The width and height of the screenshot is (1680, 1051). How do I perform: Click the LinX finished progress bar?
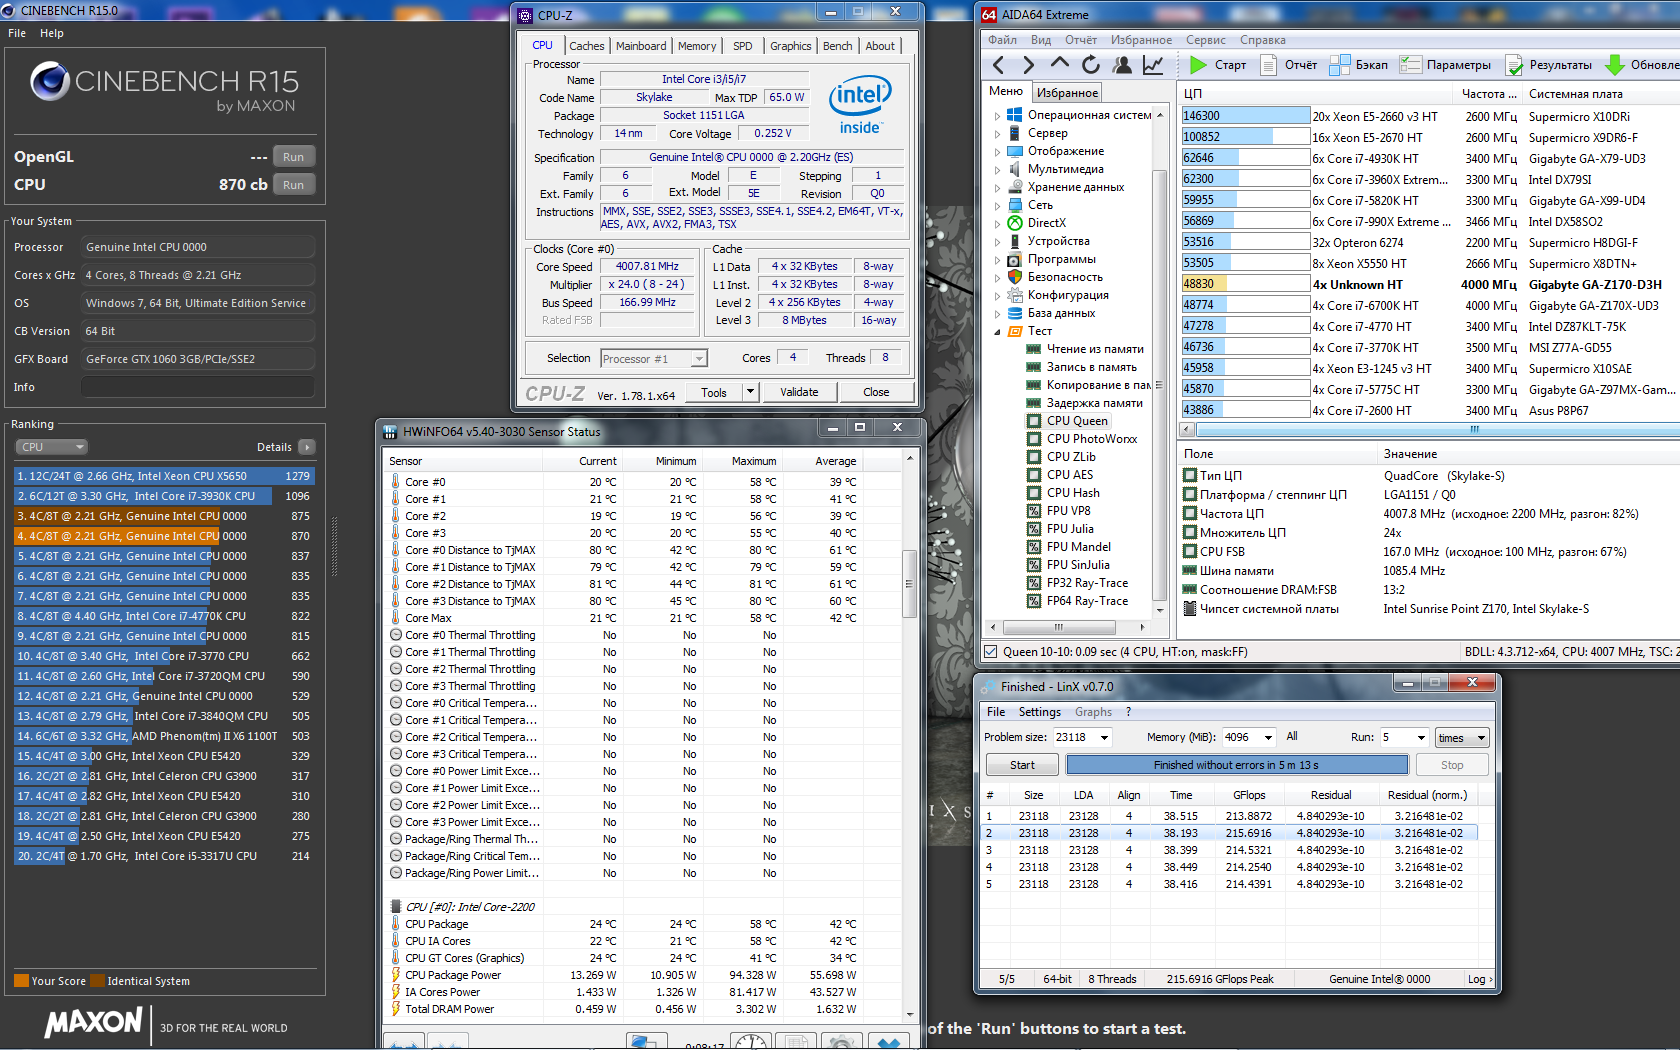tap(1236, 765)
